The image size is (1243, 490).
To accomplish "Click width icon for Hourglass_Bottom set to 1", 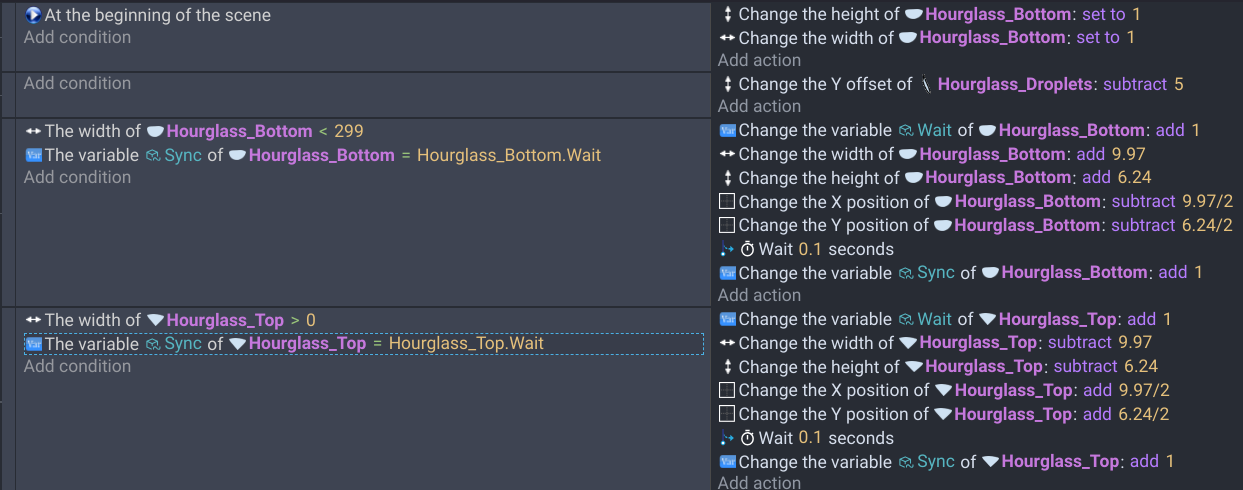I will (x=727, y=37).
